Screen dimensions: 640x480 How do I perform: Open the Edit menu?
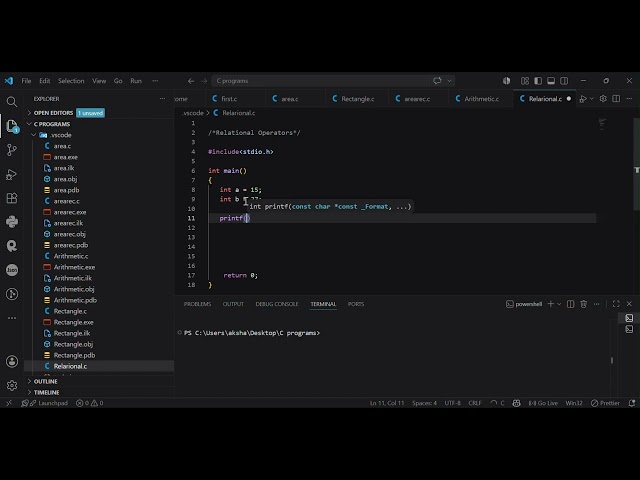(x=44, y=81)
